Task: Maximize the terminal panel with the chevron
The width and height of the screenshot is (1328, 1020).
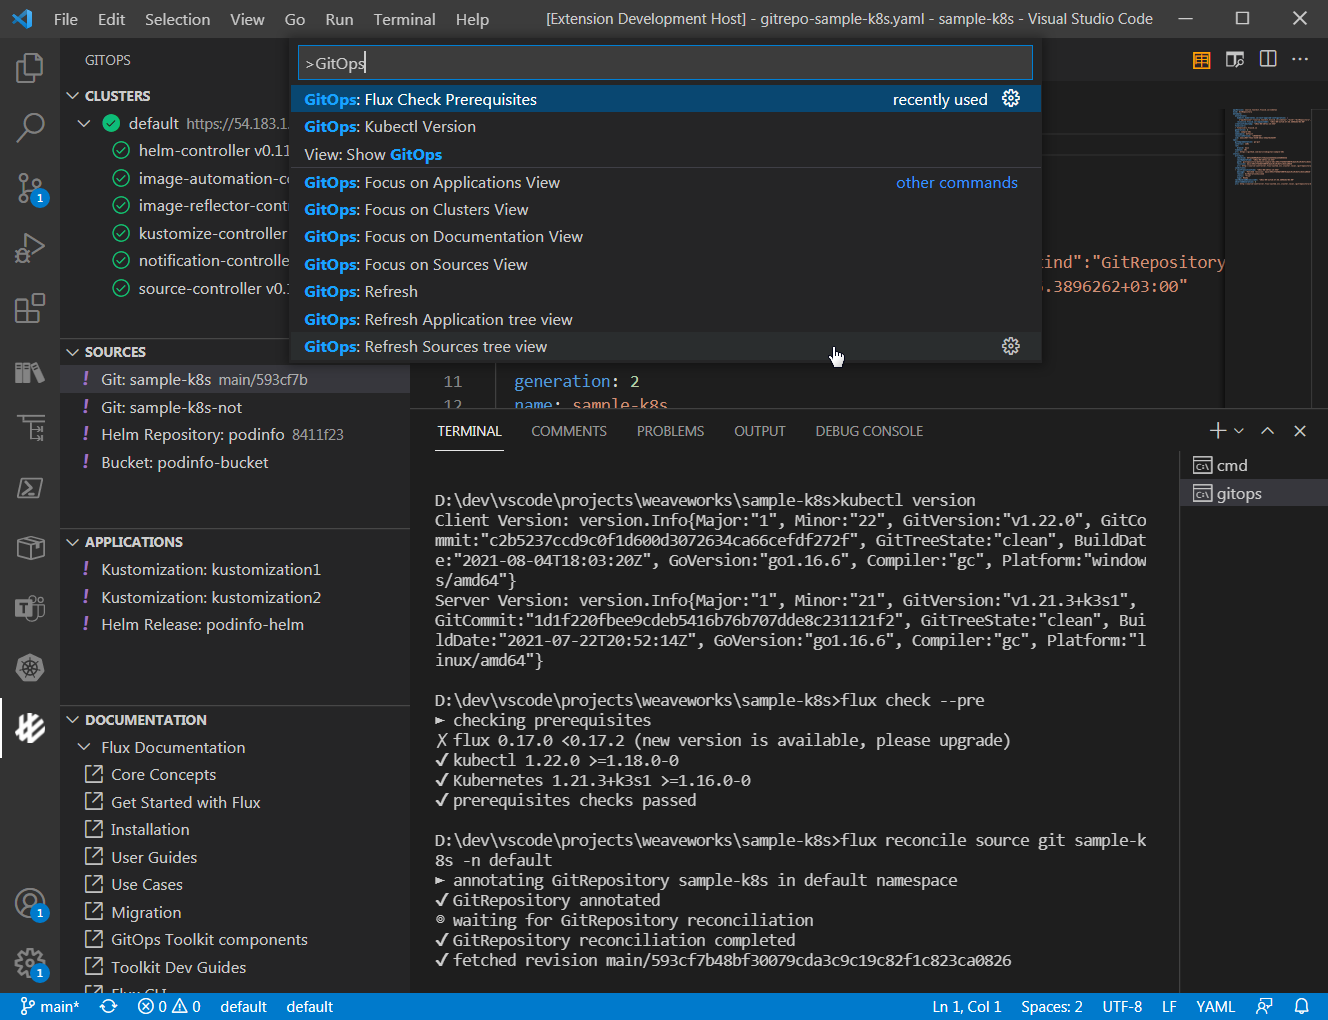Action: [1267, 430]
